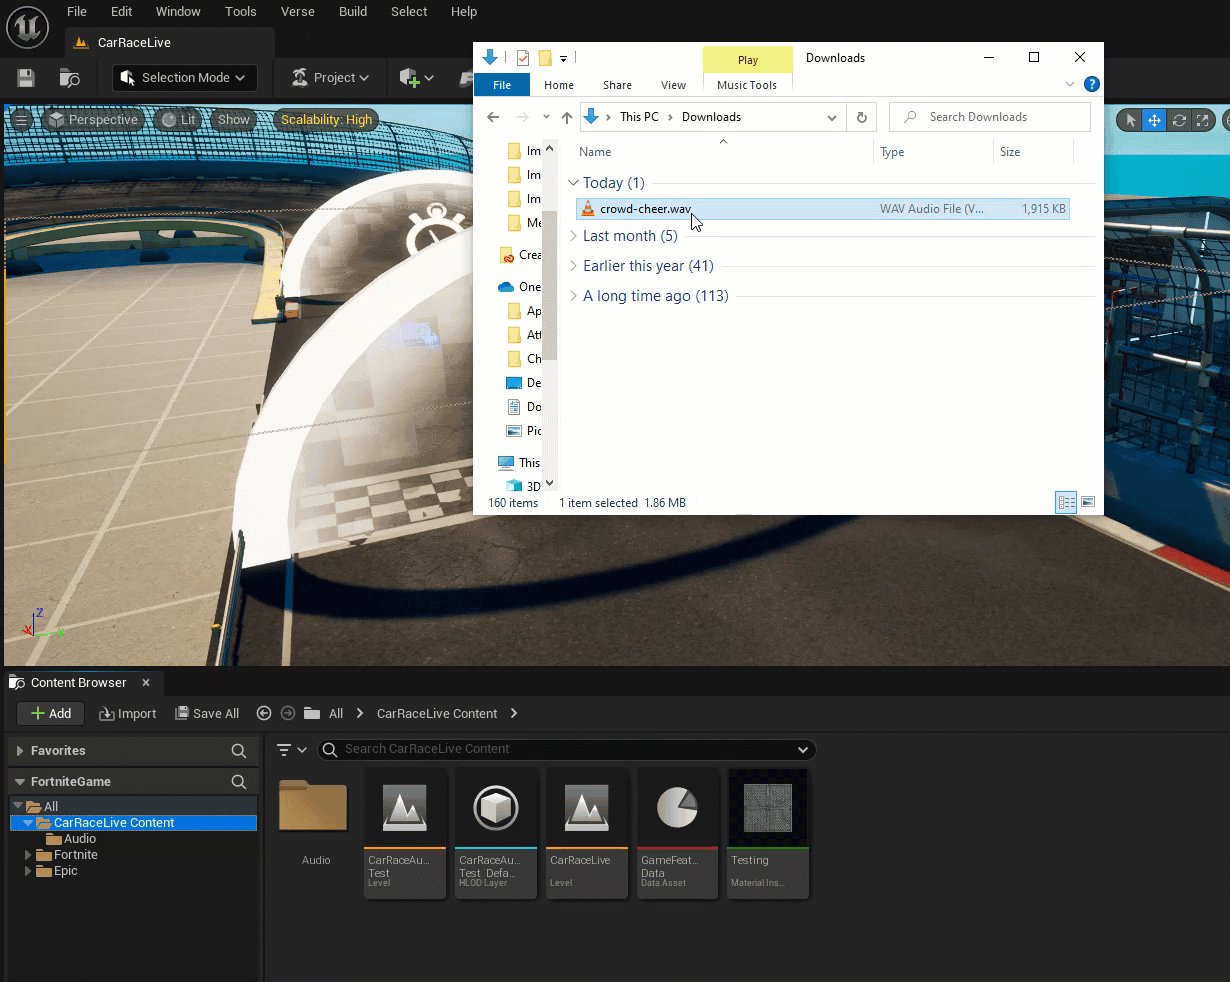Activate the viewport Scale gizmo icon

pyautogui.click(x=1203, y=120)
